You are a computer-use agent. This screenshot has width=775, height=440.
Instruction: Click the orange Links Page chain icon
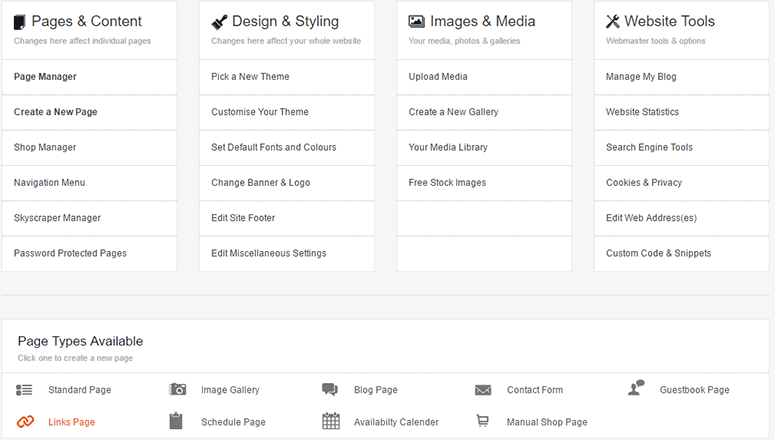(25, 422)
